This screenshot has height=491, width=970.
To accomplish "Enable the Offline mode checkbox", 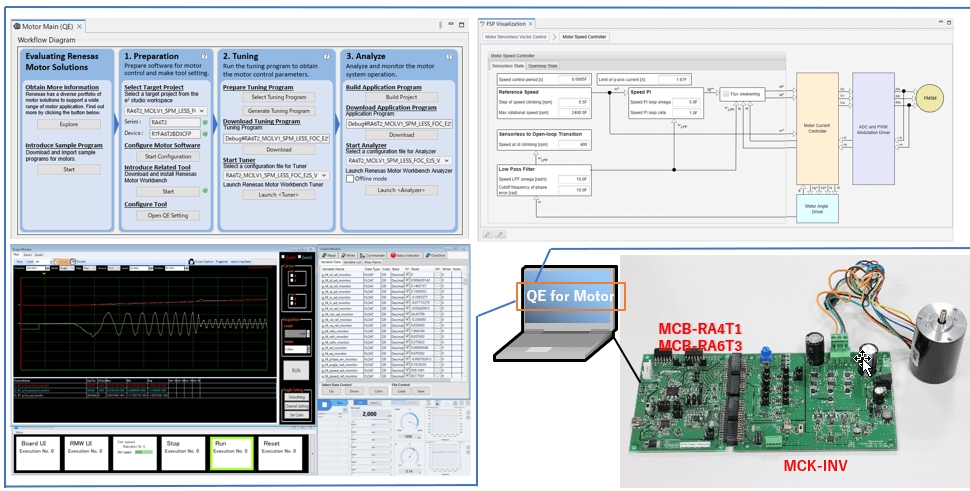I will point(350,179).
